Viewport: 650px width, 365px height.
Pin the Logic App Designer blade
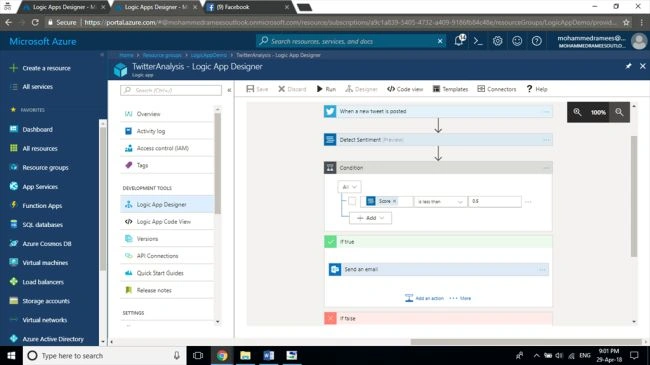tap(628, 66)
